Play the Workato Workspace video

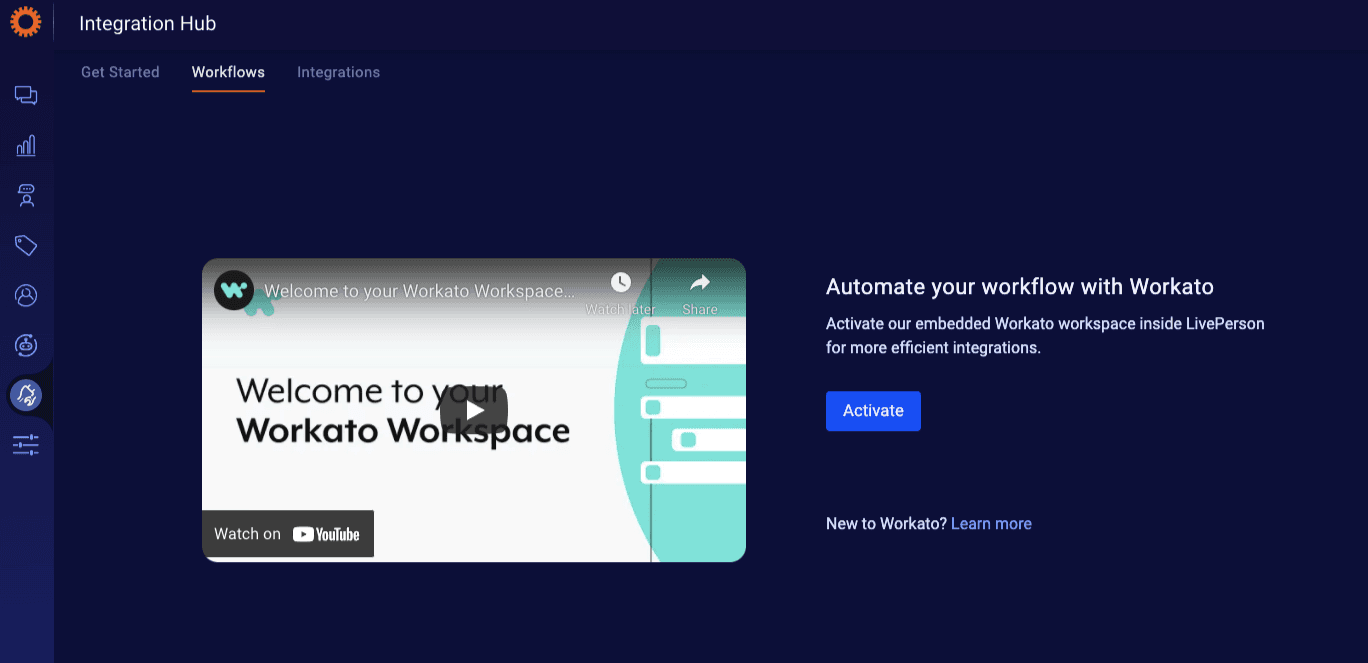474,410
